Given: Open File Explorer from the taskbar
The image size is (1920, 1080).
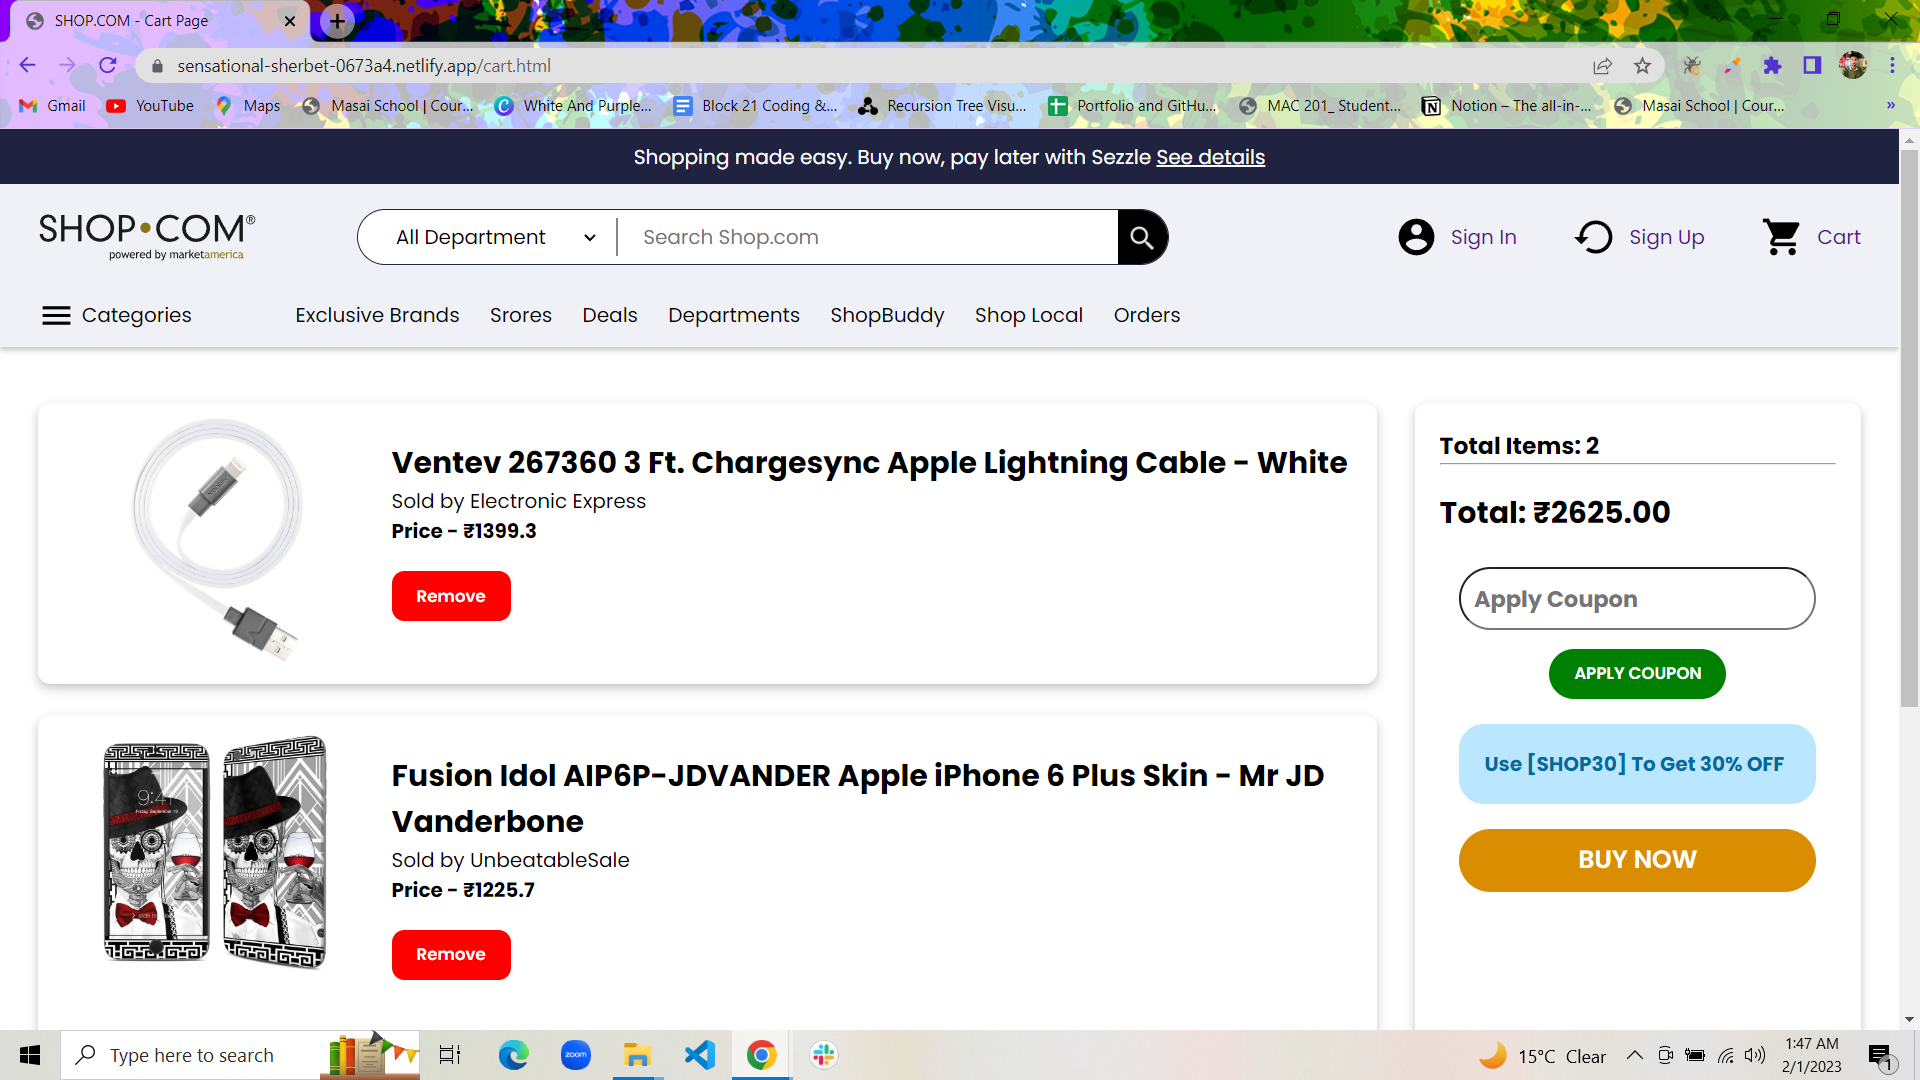Looking at the screenshot, I should coord(637,1055).
